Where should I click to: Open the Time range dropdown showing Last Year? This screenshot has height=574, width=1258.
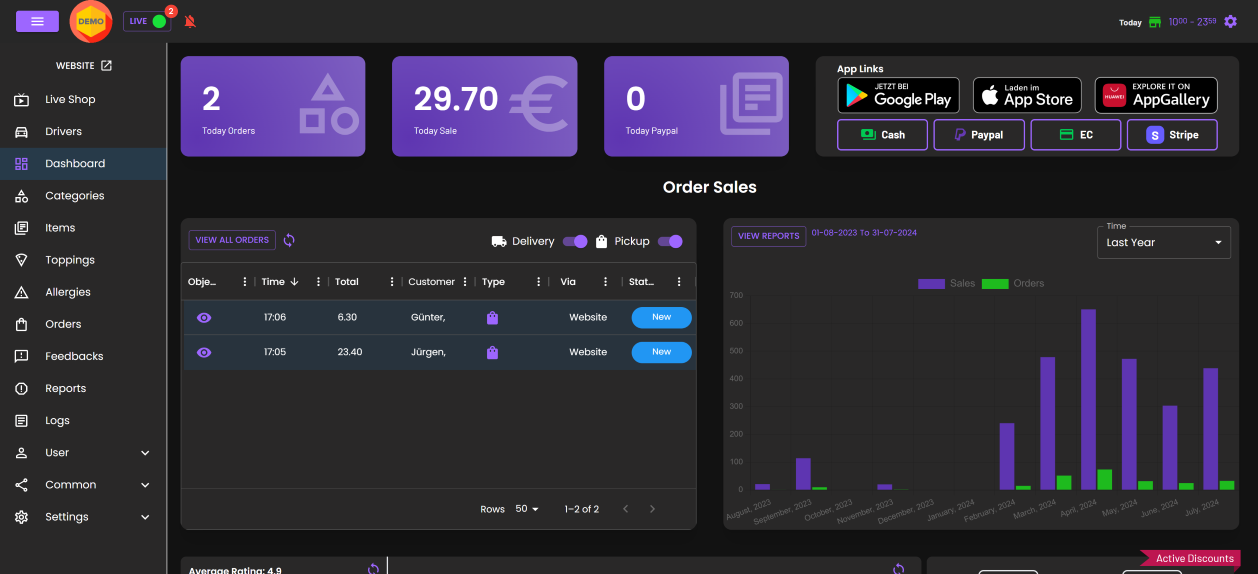pos(1163,242)
